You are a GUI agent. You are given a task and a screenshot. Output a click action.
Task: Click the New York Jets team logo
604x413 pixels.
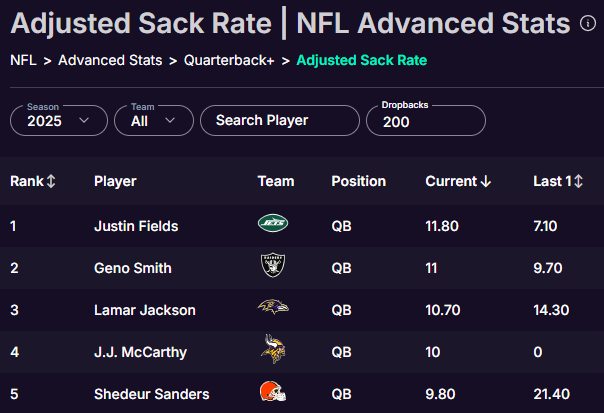(273, 223)
